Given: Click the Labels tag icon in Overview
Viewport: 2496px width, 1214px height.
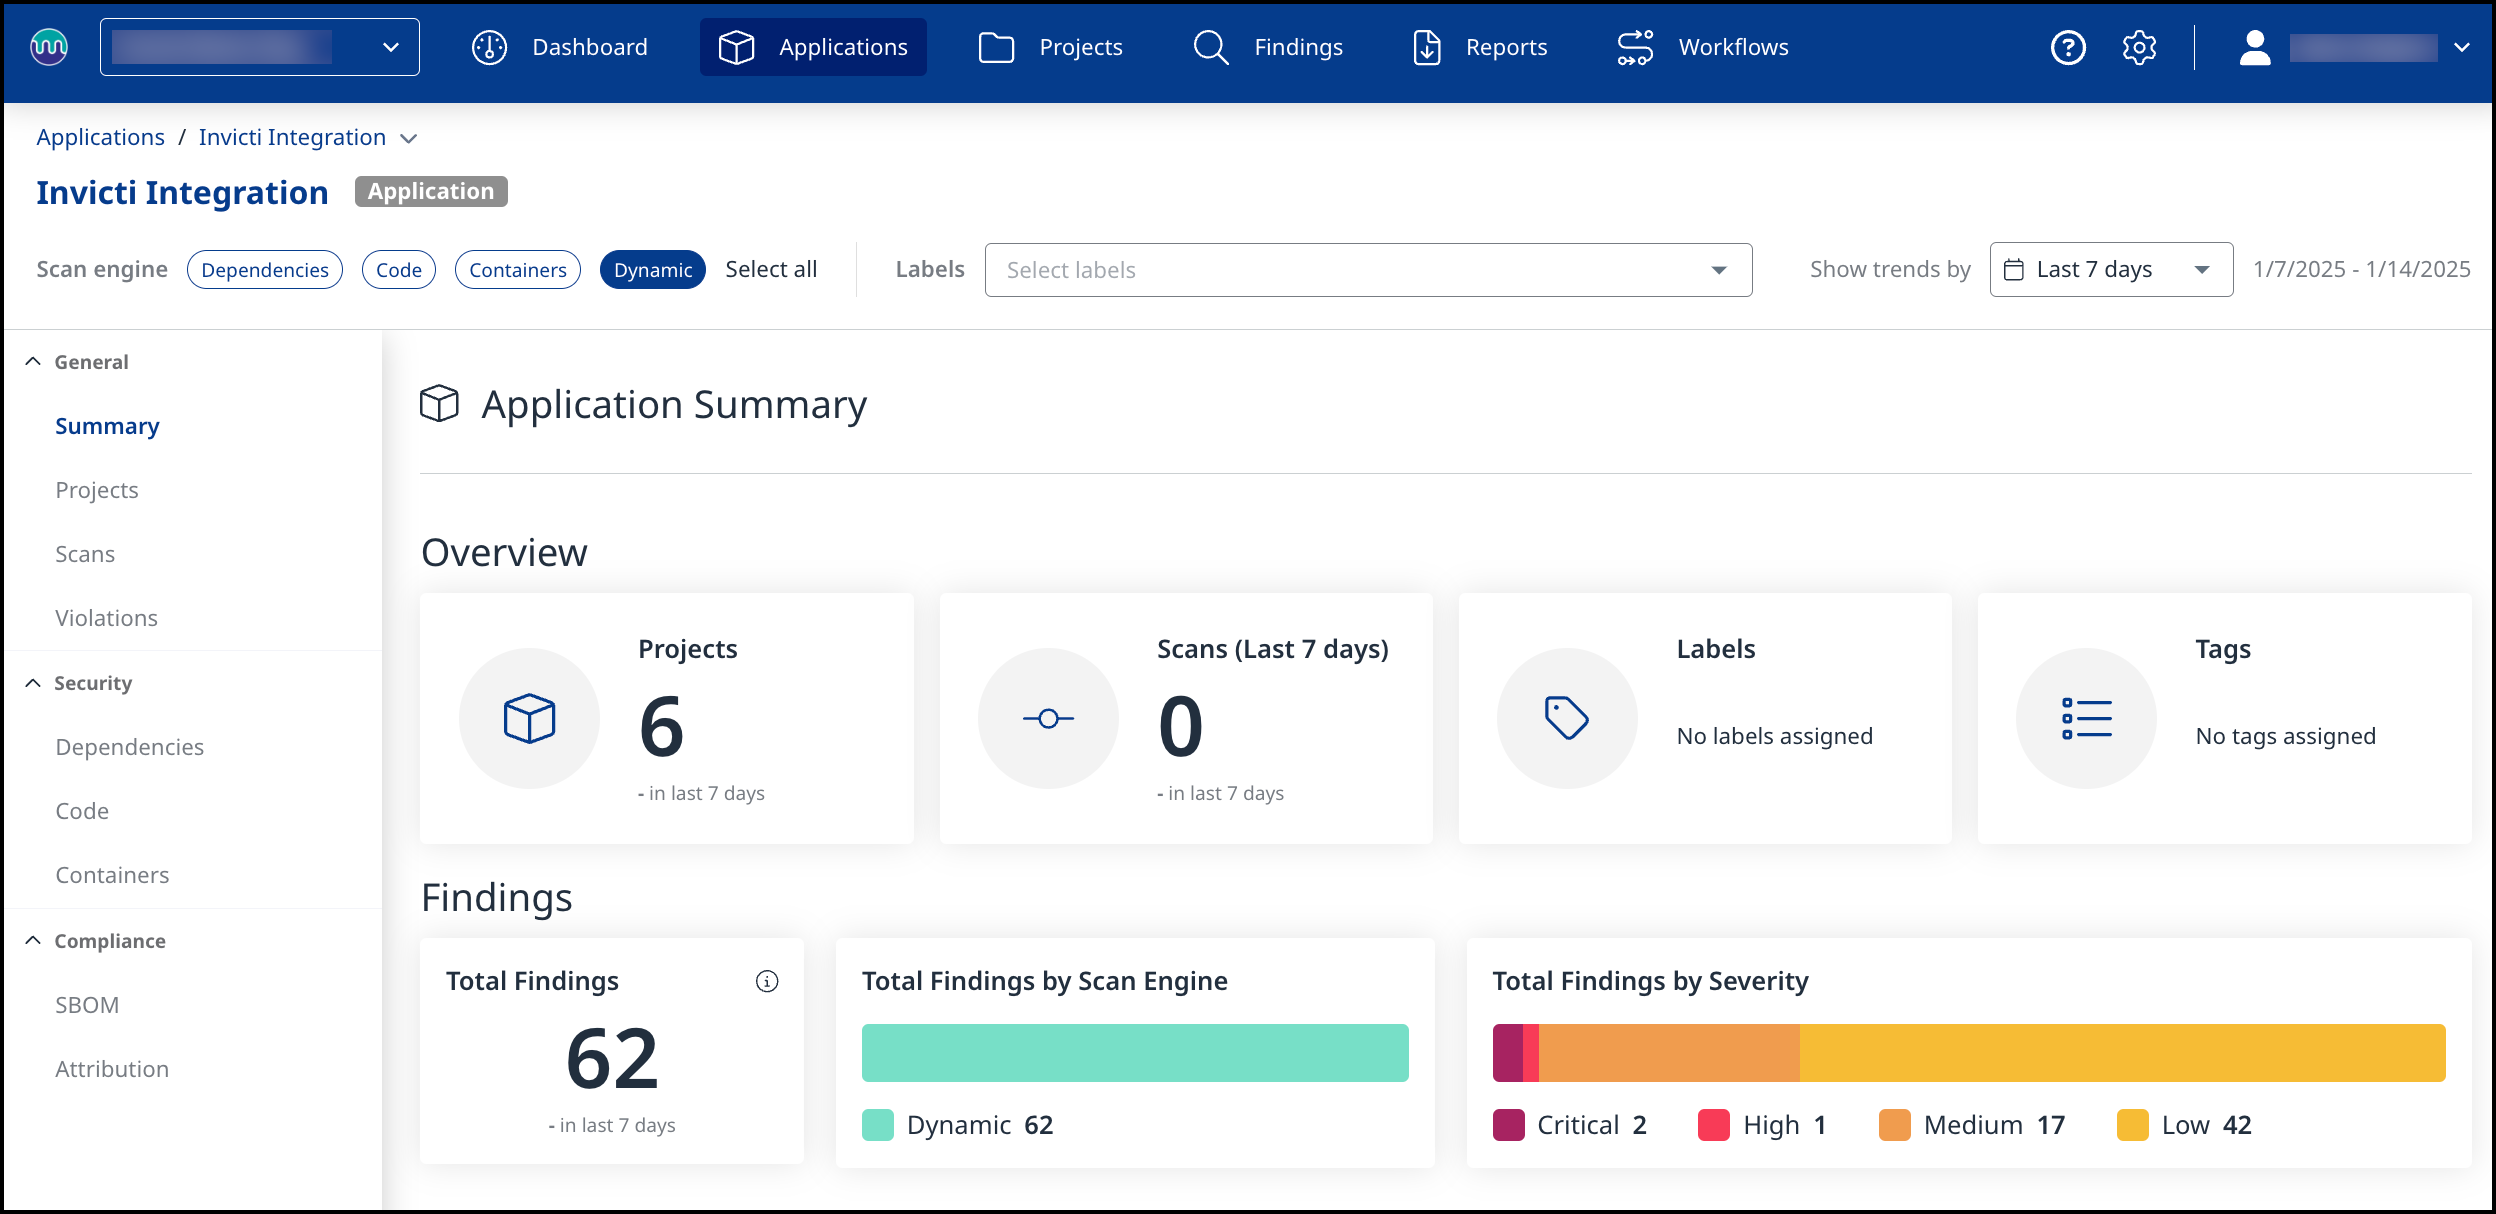Looking at the screenshot, I should click(x=1566, y=718).
